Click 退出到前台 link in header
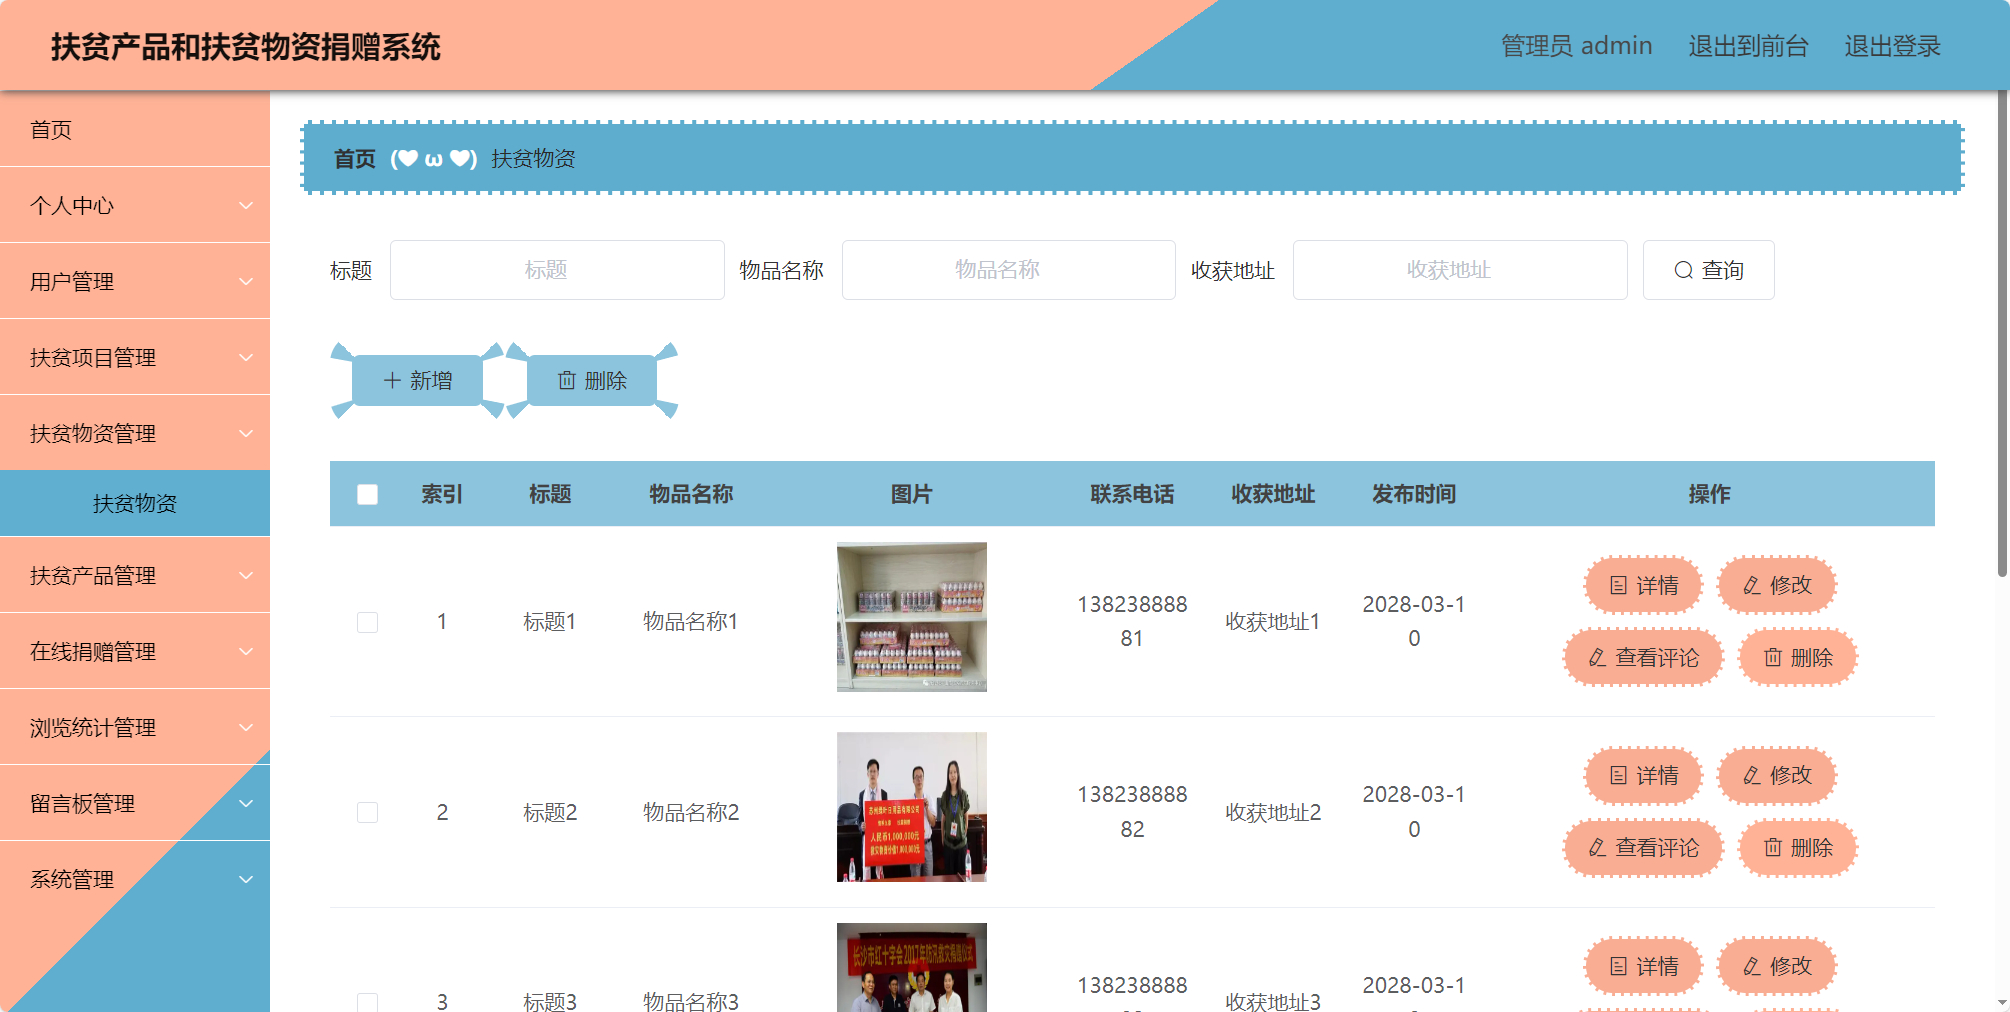This screenshot has height=1012, width=2010. pyautogui.click(x=1748, y=46)
